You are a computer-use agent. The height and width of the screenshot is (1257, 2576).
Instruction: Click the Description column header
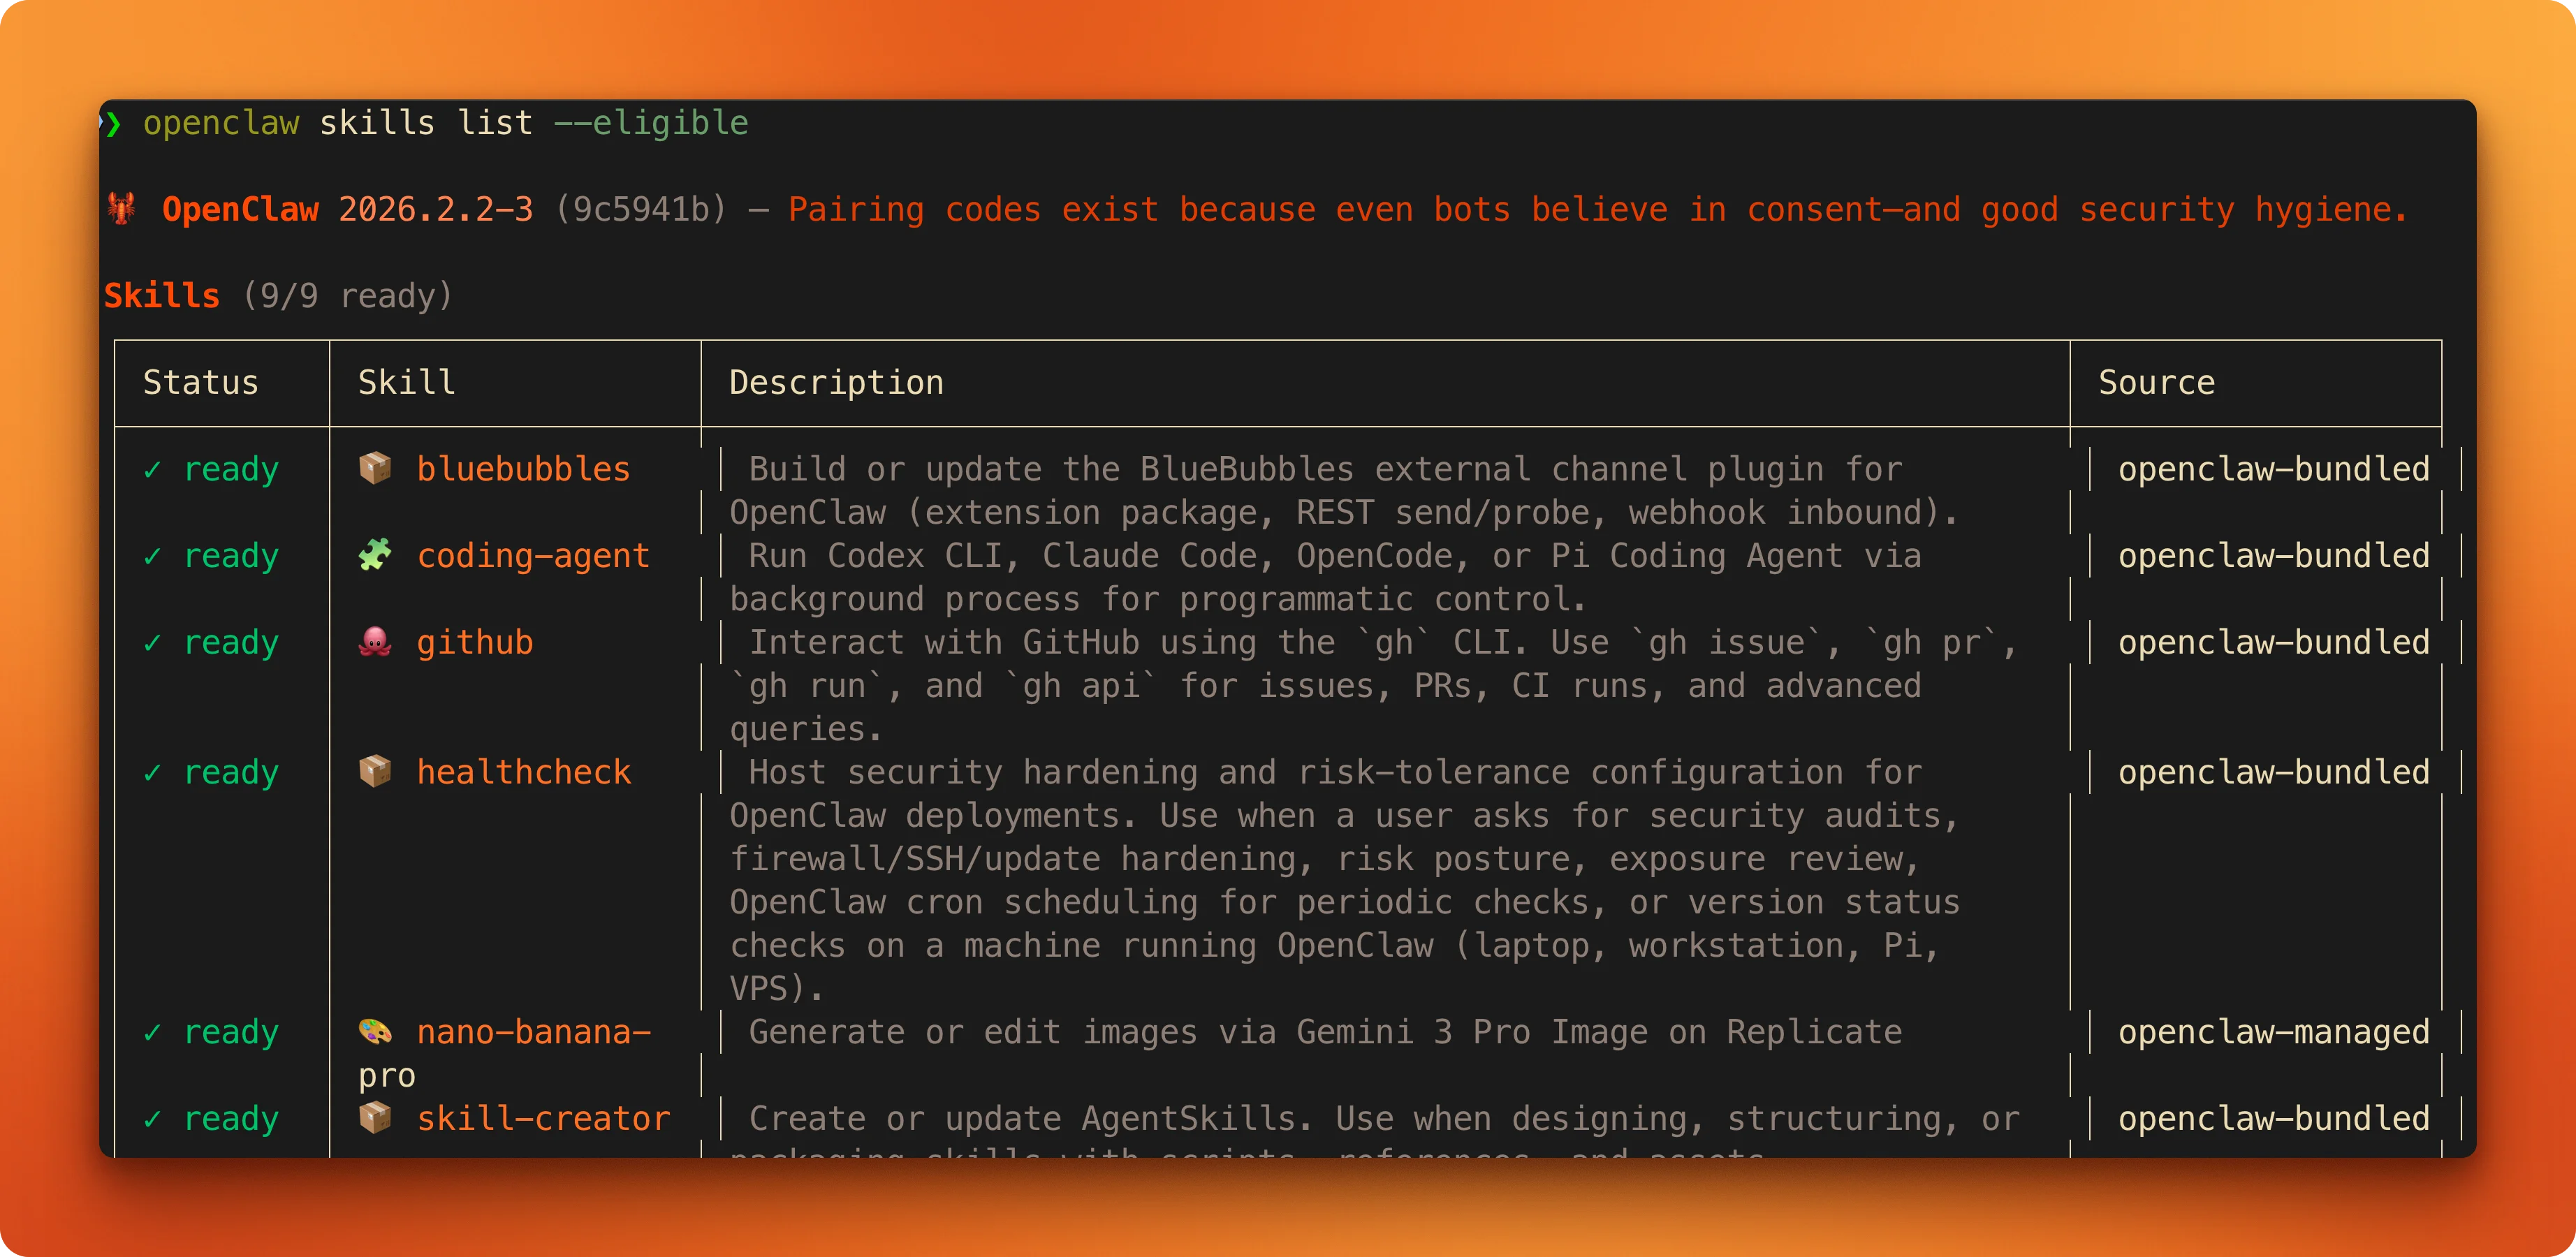click(x=836, y=383)
